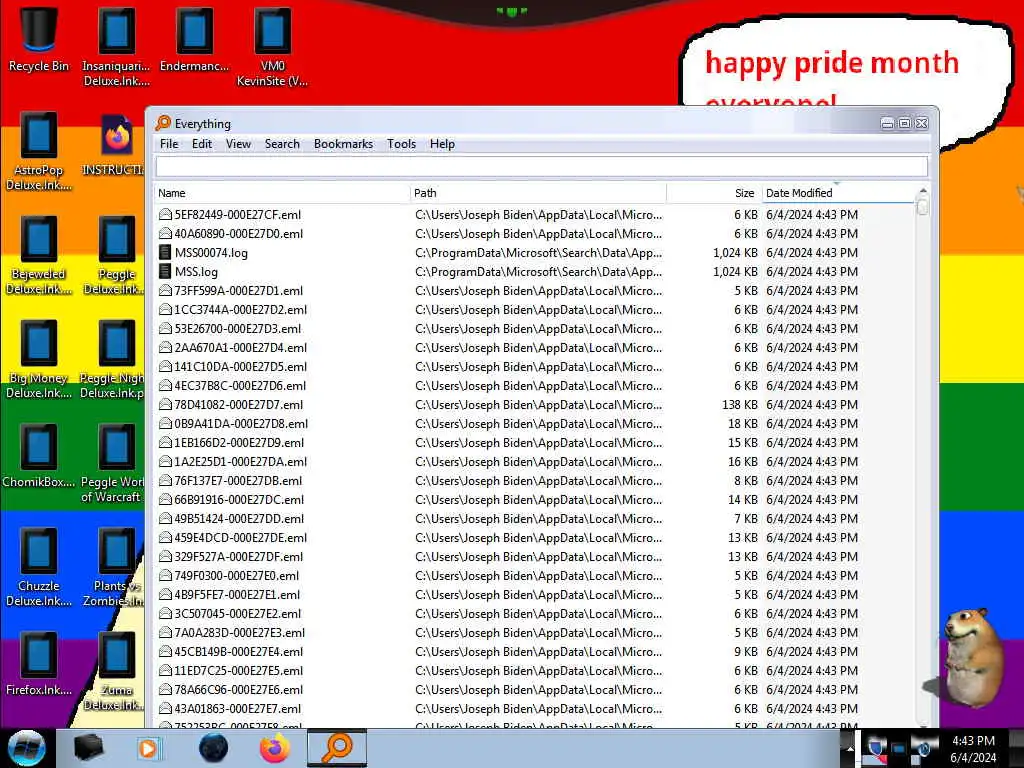Screen dimensions: 1024x768
Task: Open the Edit menu
Action: point(202,144)
